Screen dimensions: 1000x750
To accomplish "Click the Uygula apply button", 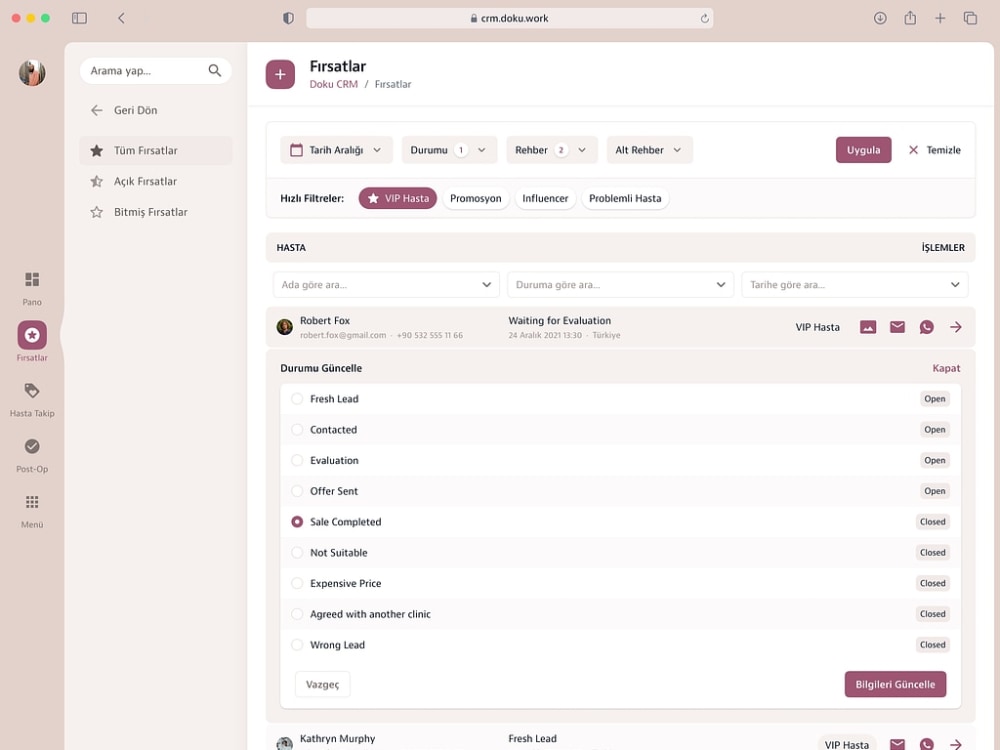I will pyautogui.click(x=864, y=150).
